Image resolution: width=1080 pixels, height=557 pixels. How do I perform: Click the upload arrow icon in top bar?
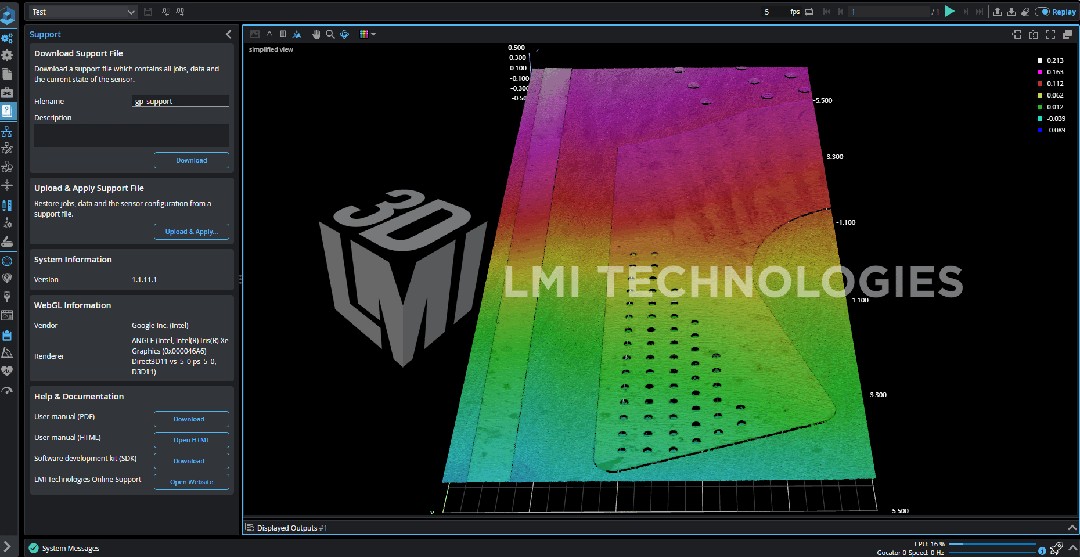997,12
